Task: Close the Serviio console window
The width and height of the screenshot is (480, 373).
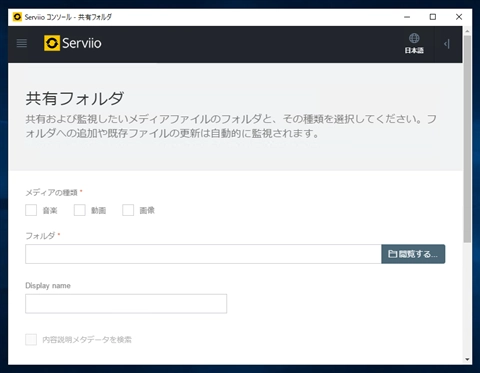Action: (x=459, y=17)
